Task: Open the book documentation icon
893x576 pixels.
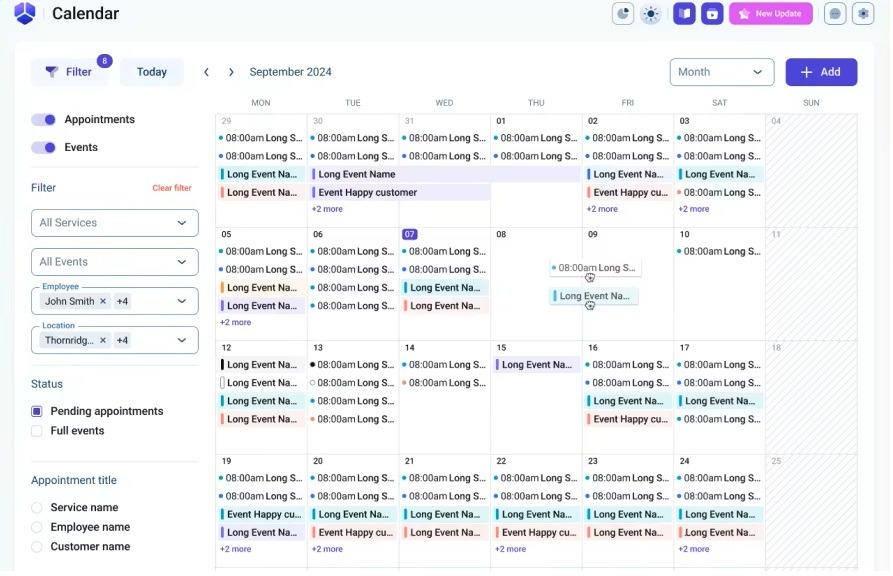Action: [684, 14]
